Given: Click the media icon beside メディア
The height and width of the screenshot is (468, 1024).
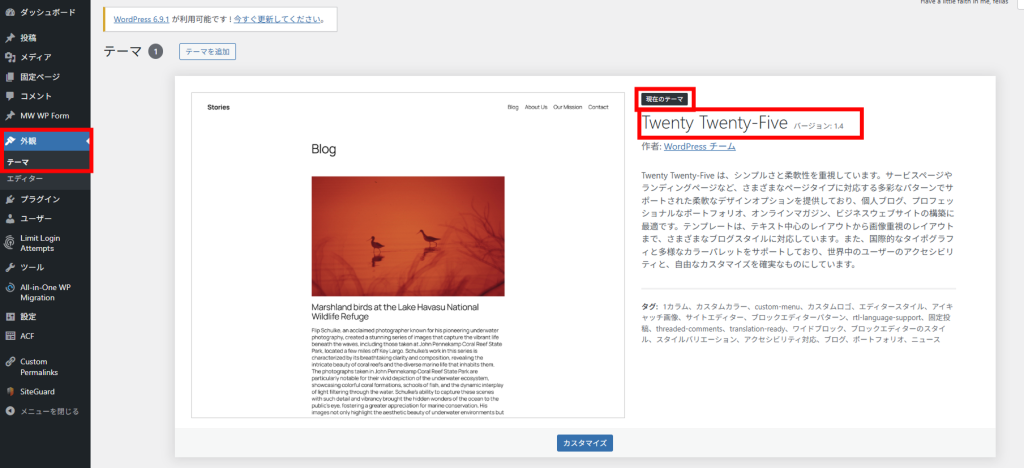Looking at the screenshot, I should [x=10, y=57].
